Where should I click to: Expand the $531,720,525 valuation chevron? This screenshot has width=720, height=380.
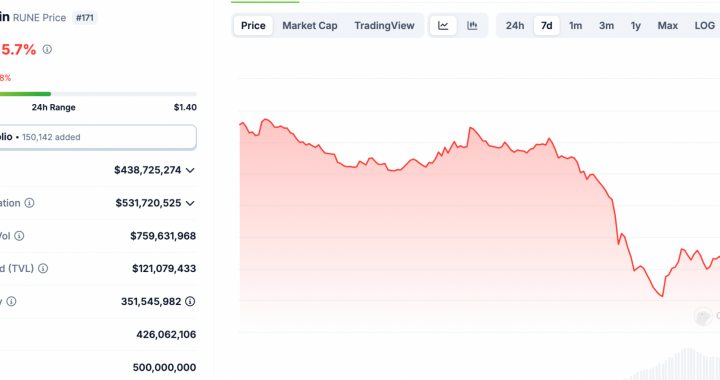(x=190, y=203)
